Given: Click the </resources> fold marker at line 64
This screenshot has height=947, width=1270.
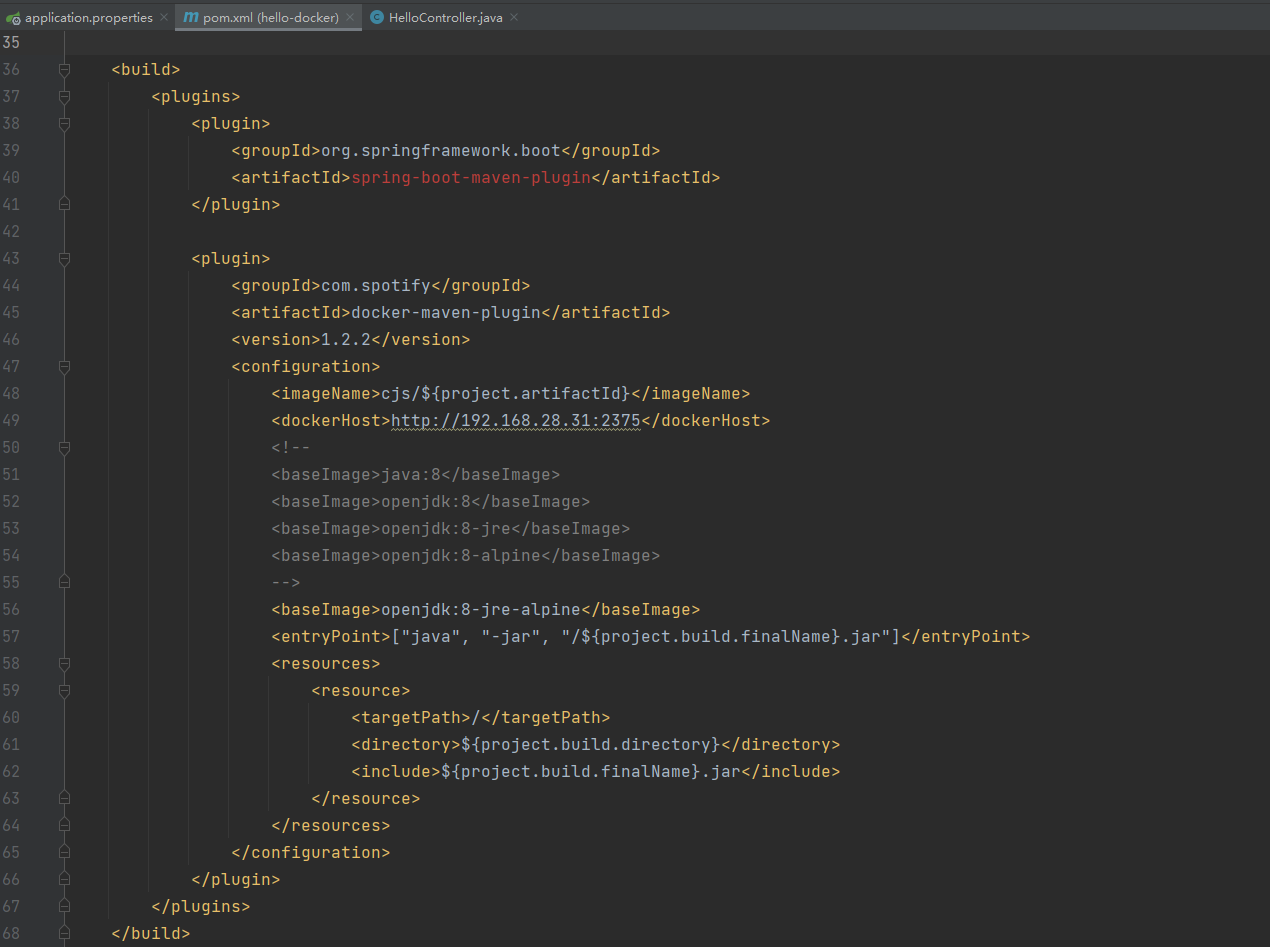Looking at the screenshot, I should (x=65, y=826).
